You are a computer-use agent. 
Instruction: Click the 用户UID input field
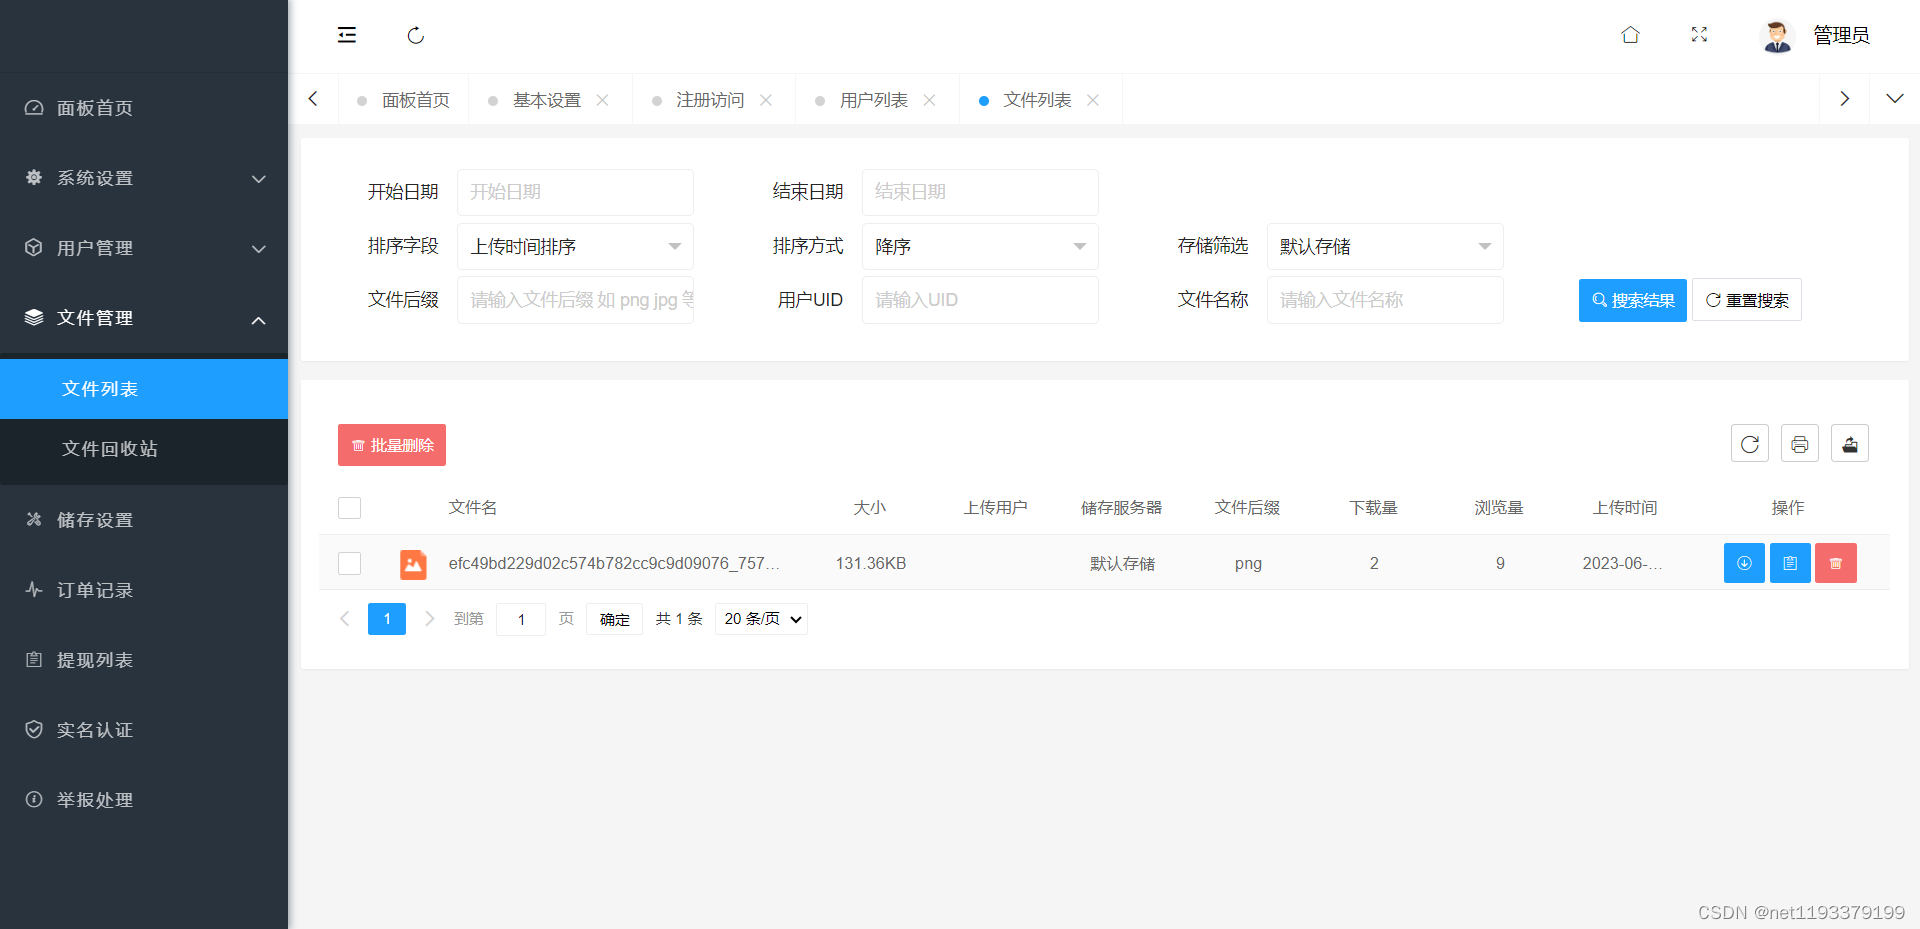[x=980, y=300]
